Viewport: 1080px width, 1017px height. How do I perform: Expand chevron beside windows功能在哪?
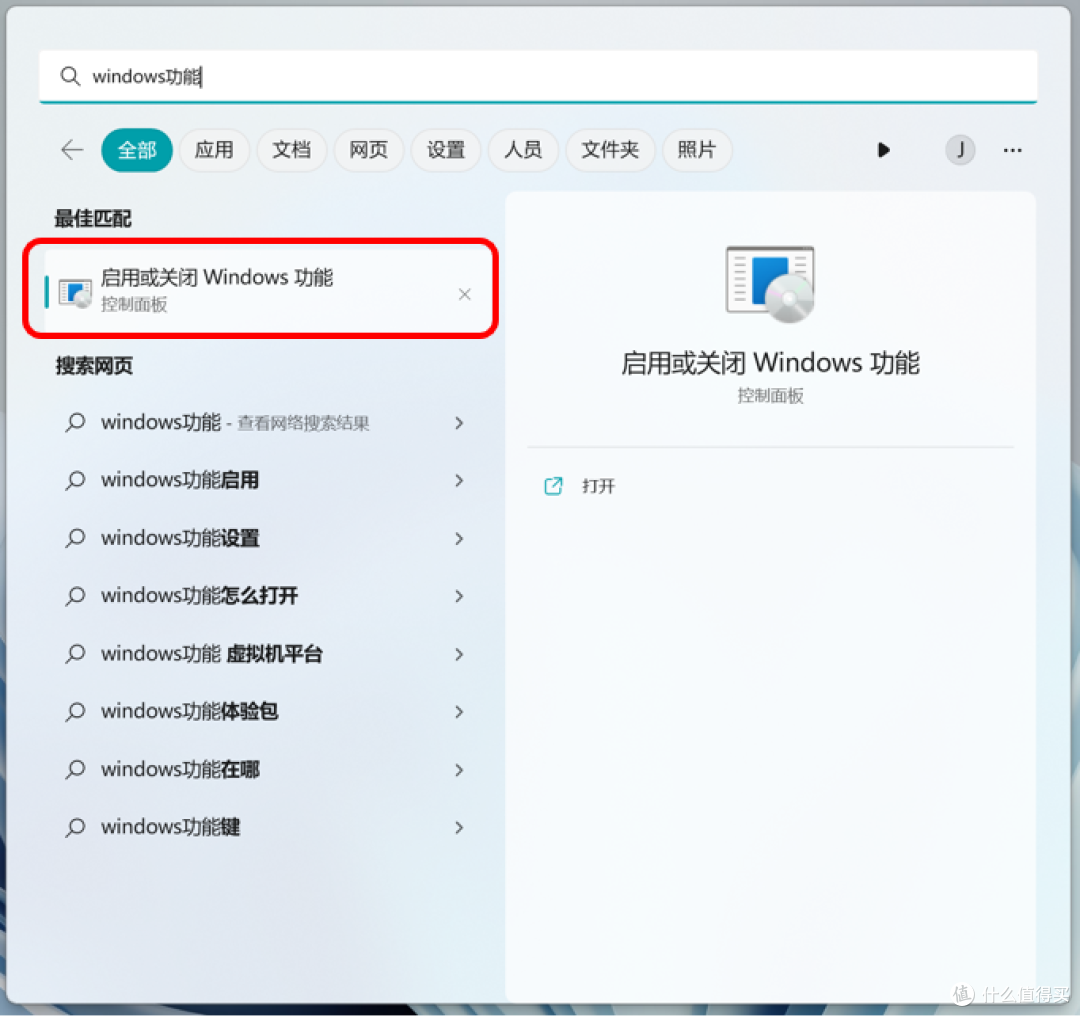[x=459, y=770]
